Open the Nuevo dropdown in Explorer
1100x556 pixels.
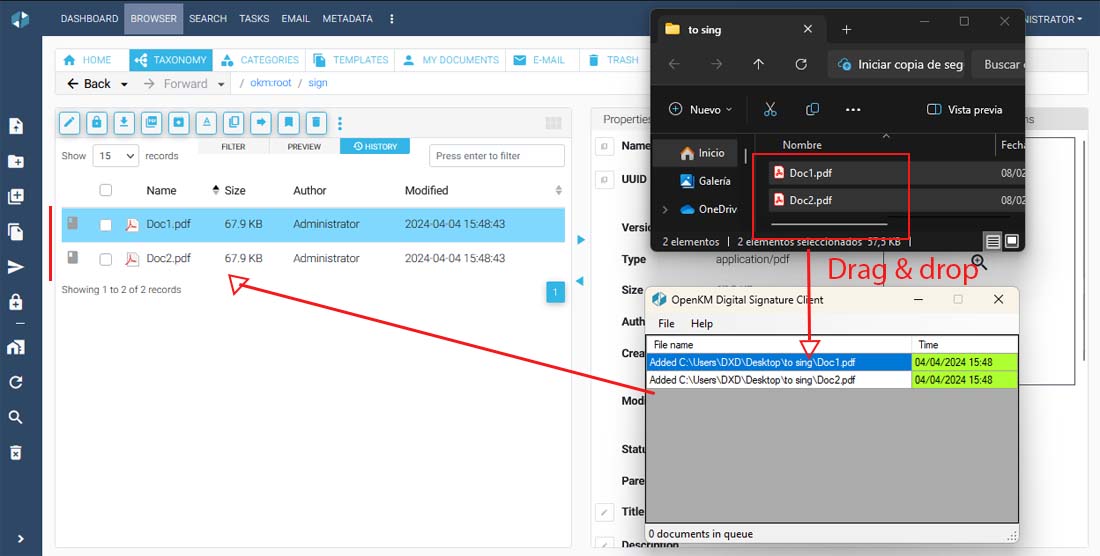coord(700,109)
